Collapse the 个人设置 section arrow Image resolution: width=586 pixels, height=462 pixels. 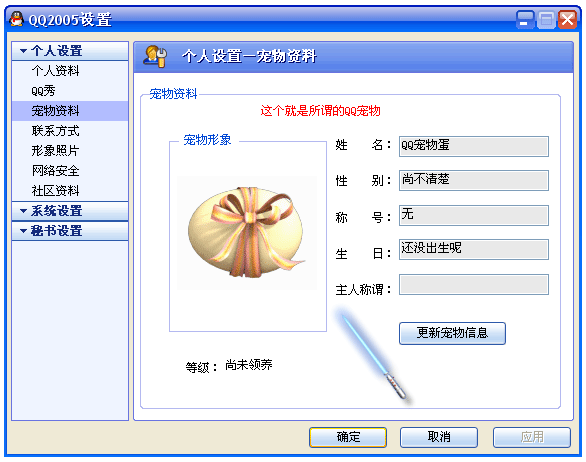24,51
